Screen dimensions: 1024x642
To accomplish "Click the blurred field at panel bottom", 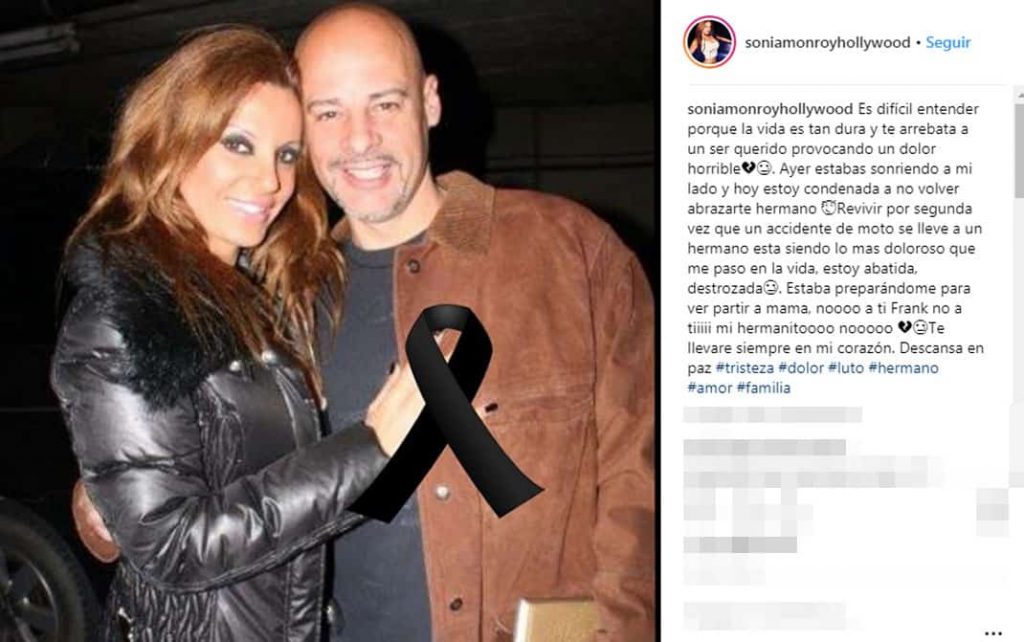I will (764, 617).
